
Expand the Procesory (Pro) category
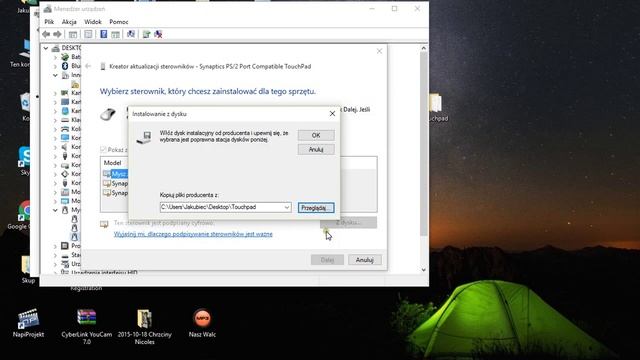coord(55,246)
